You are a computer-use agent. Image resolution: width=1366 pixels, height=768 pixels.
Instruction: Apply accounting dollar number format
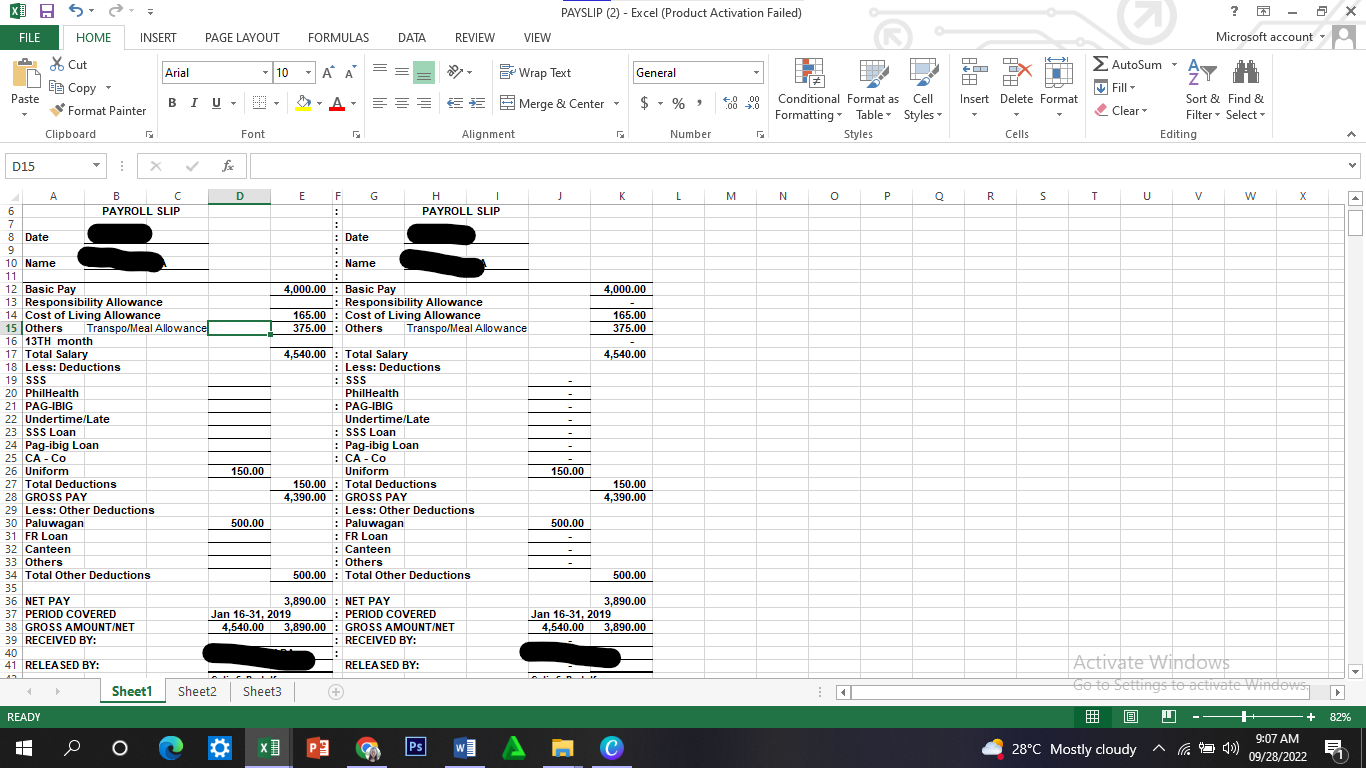pyautogui.click(x=645, y=104)
